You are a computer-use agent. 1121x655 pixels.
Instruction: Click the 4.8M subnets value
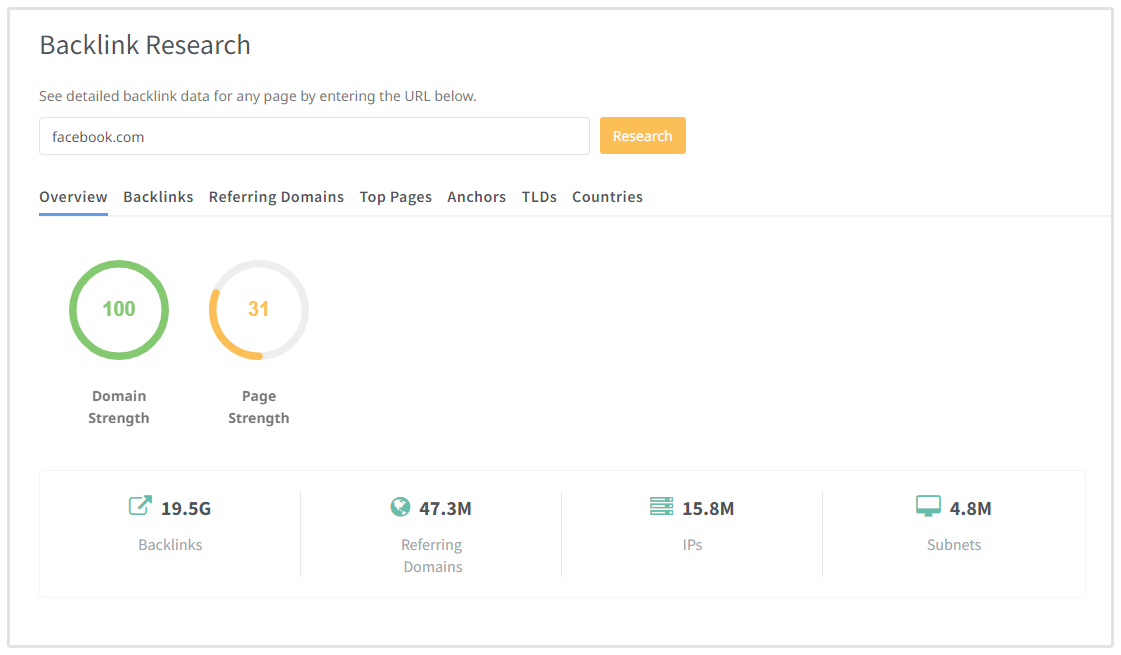[x=970, y=509]
